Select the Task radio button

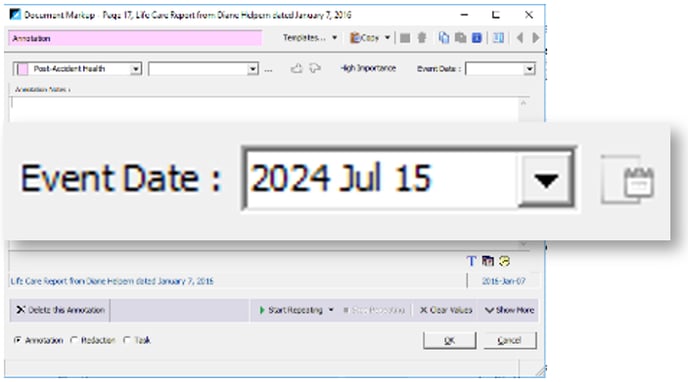coord(127,340)
